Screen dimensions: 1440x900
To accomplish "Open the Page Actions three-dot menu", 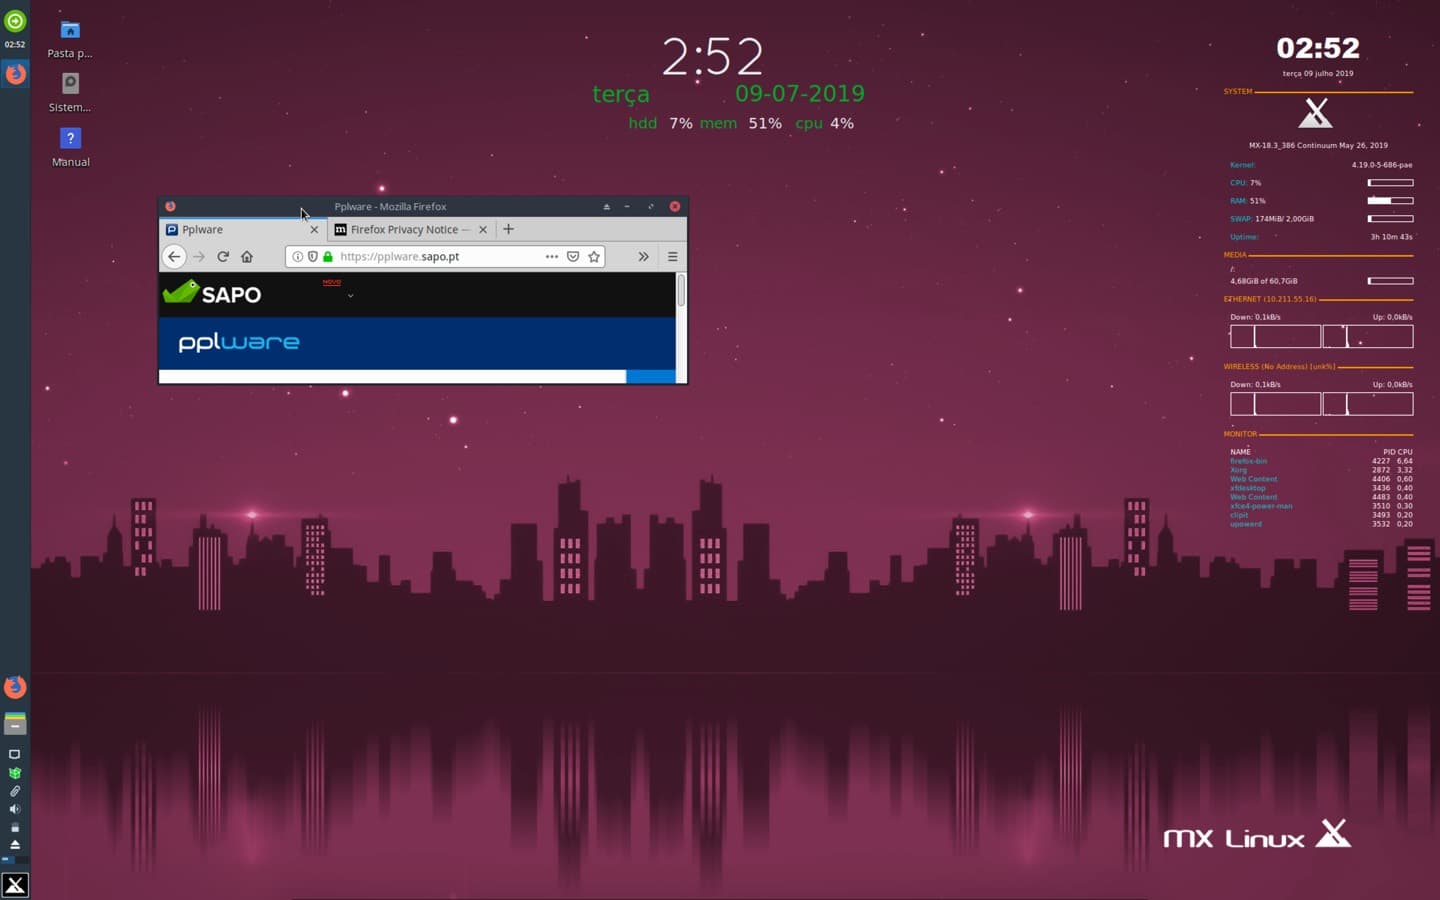I will click(552, 256).
